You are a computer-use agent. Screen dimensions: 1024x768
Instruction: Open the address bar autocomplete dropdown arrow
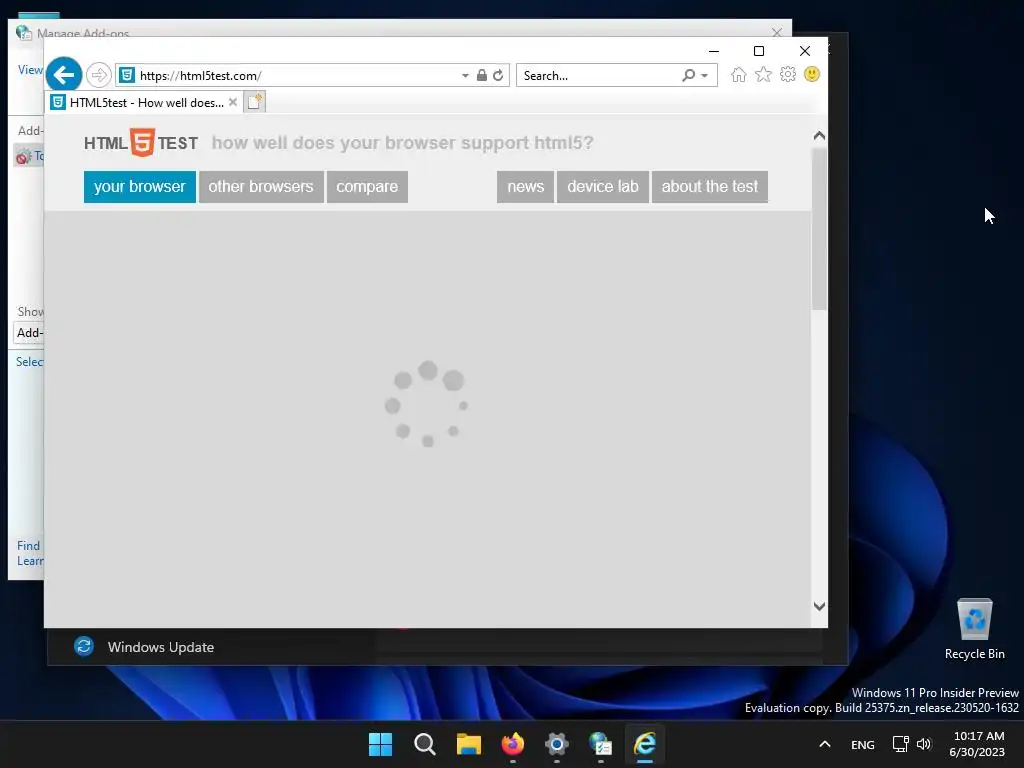coord(465,76)
